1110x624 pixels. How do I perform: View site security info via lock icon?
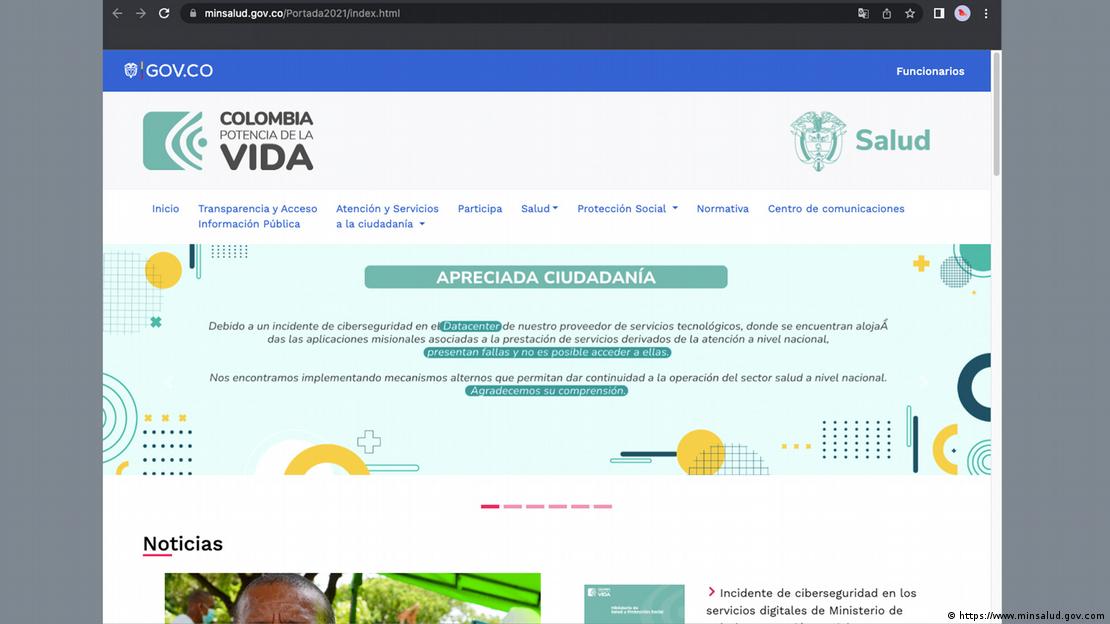193,13
